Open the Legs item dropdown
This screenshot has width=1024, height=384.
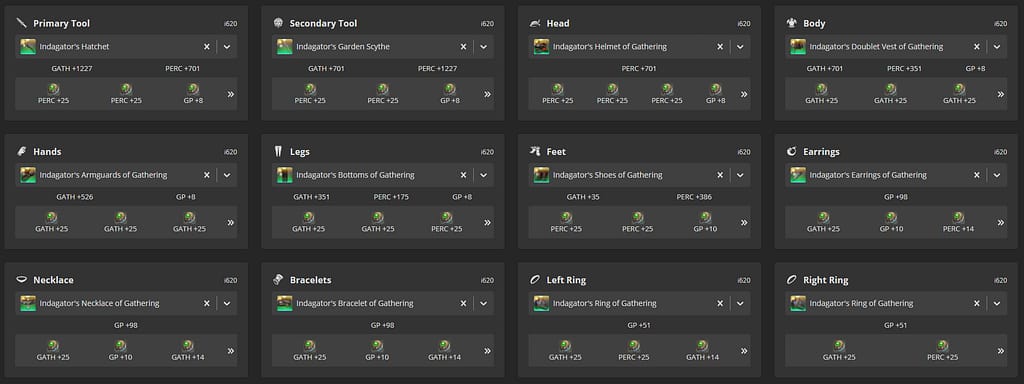(483, 175)
